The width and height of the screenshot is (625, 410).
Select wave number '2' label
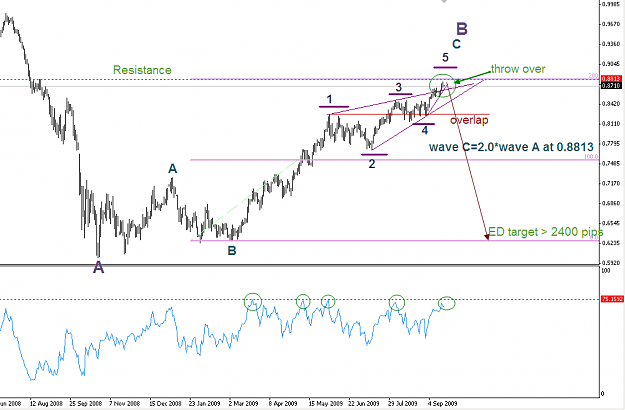tap(372, 164)
